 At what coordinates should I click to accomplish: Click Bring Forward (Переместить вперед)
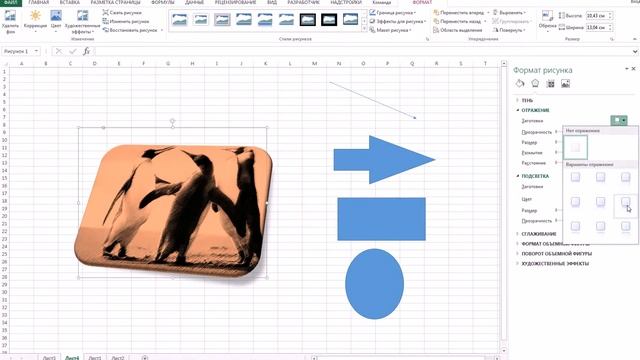tap(459, 13)
